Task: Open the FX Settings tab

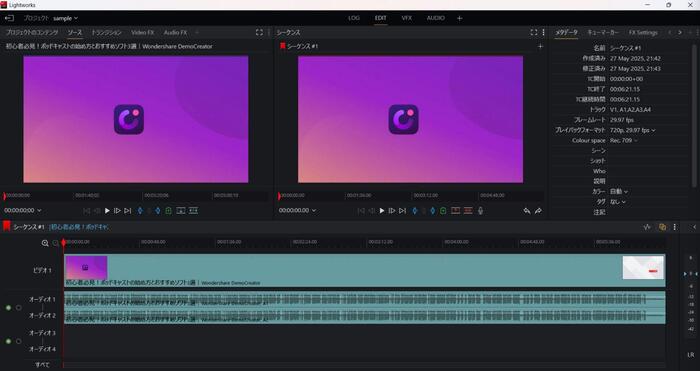Action: (643, 33)
